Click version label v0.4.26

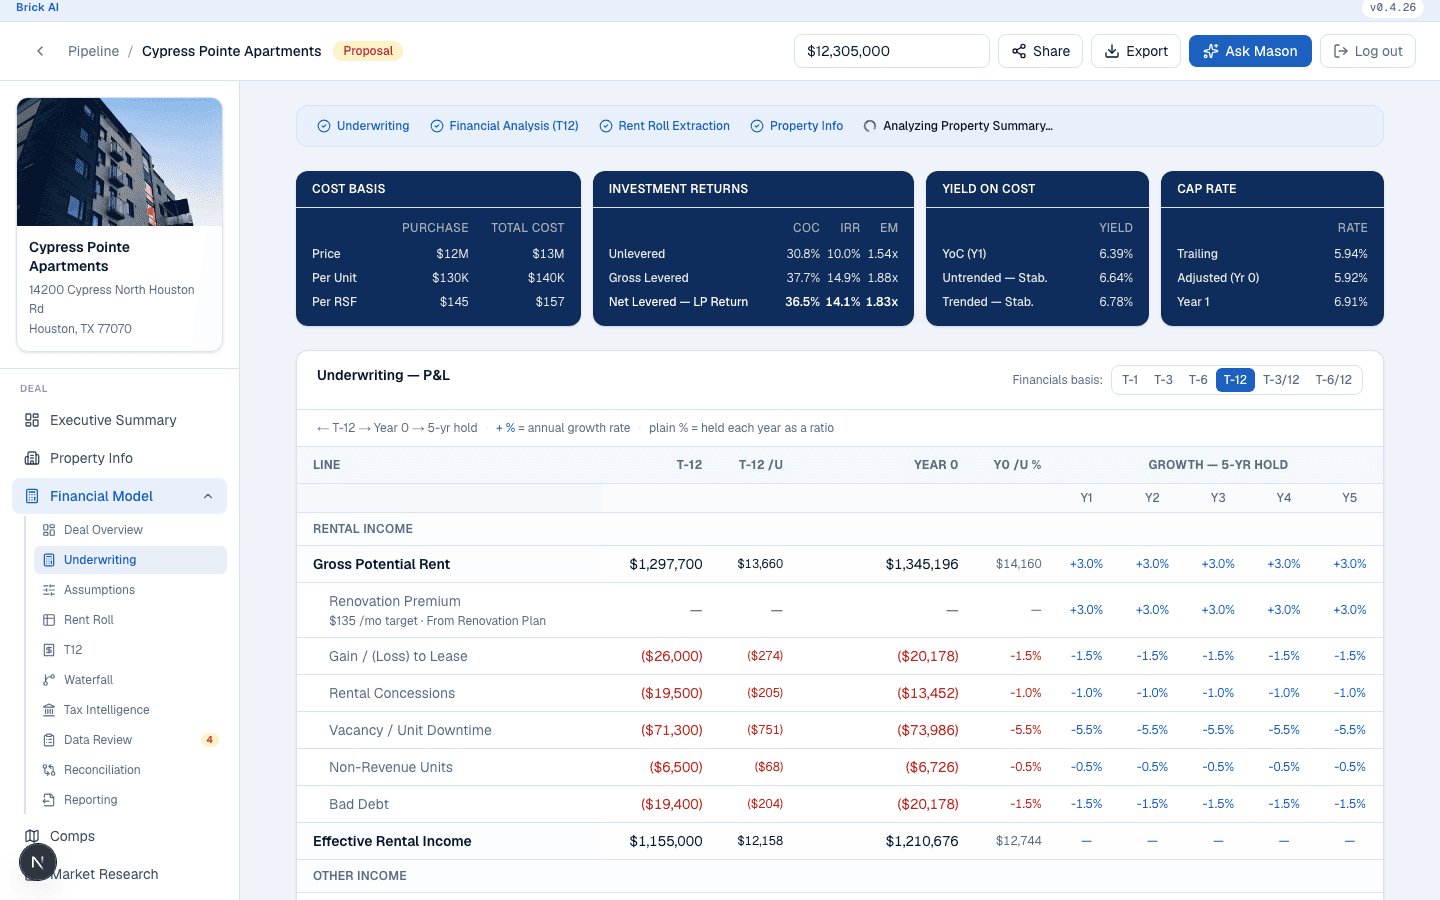click(x=1393, y=7)
